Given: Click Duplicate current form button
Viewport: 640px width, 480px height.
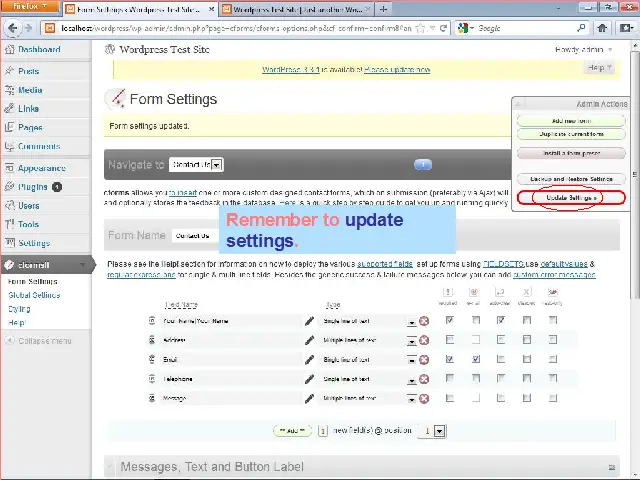Looking at the screenshot, I should [x=571, y=134].
